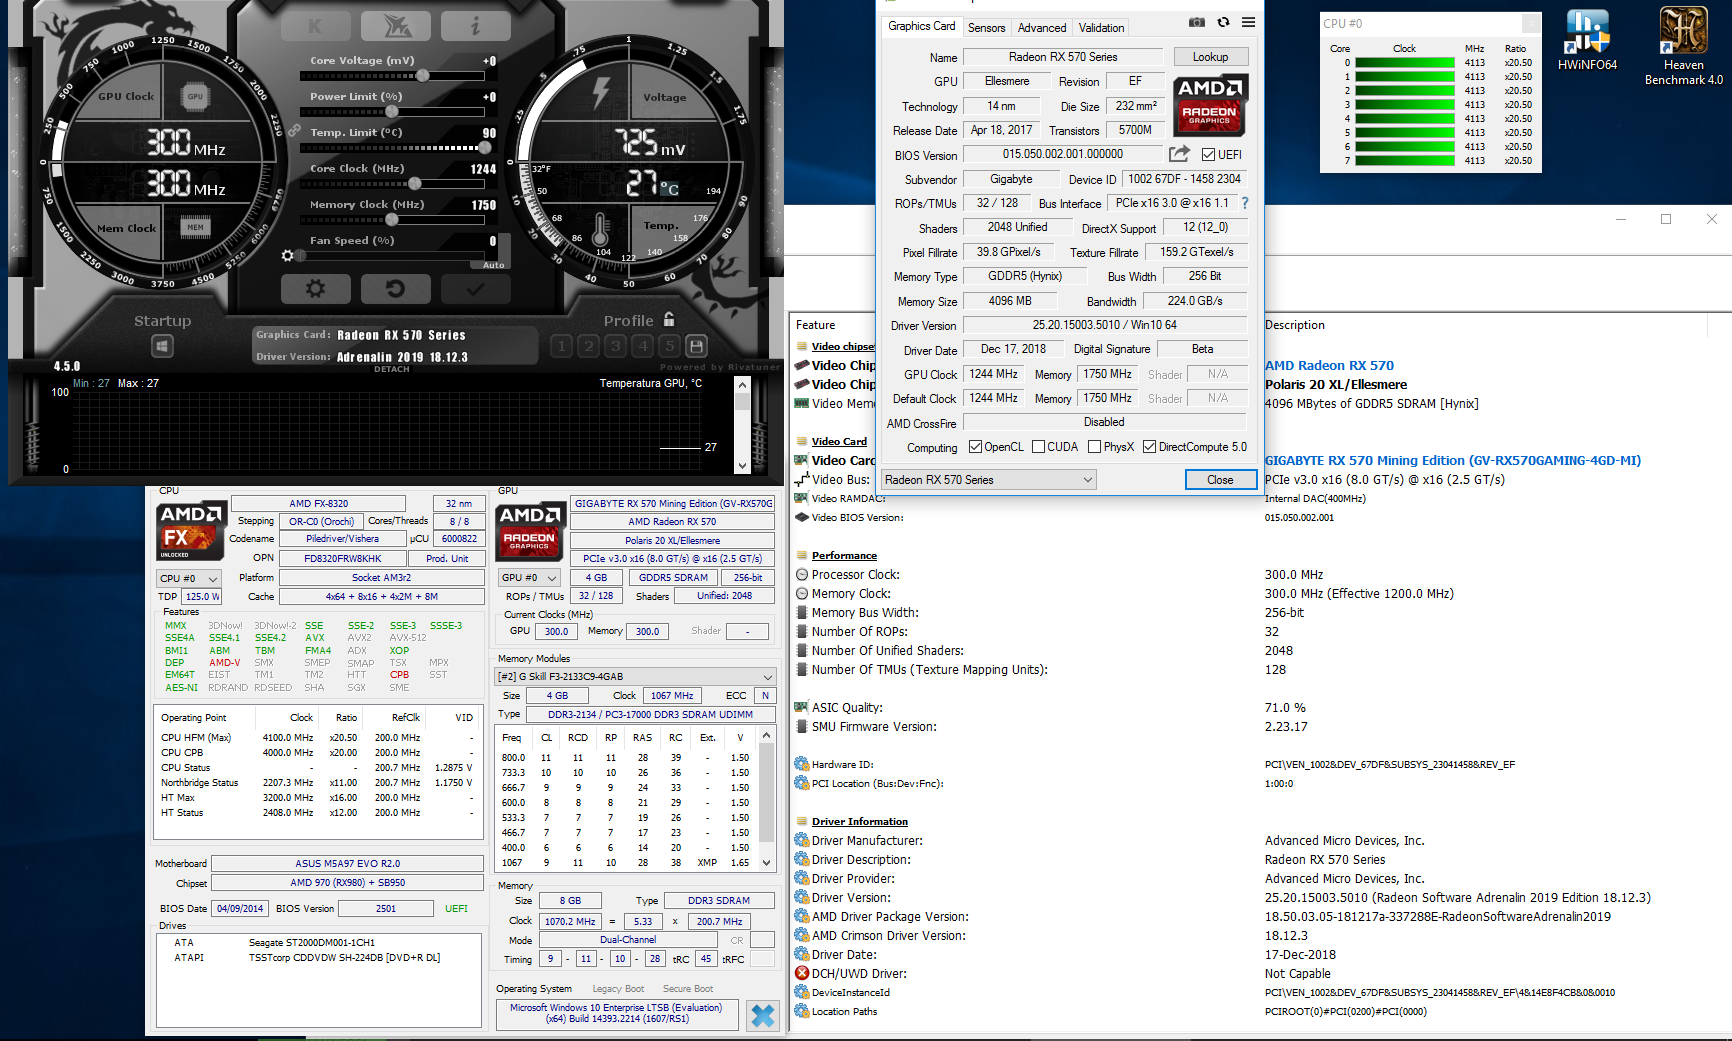Click the Close button in GPU-Z
Screen dimensions: 1732x1041
pyautogui.click(x=1220, y=480)
